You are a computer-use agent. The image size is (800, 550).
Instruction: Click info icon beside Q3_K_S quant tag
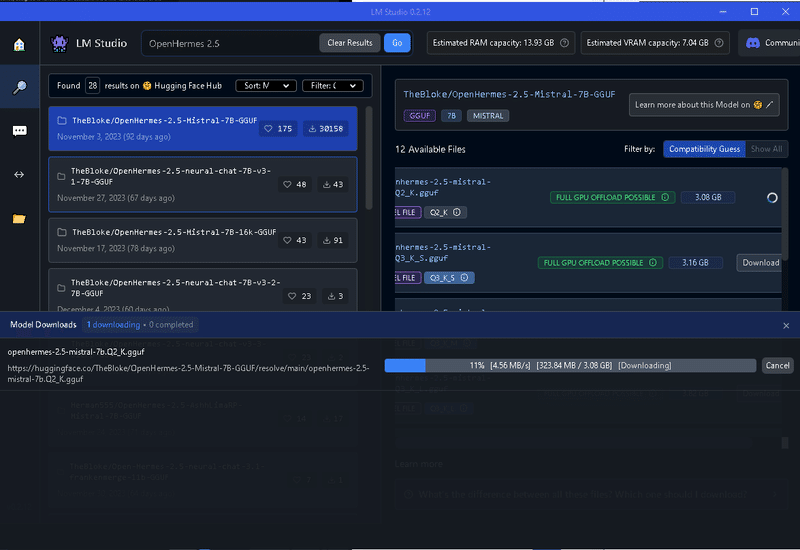(x=464, y=278)
